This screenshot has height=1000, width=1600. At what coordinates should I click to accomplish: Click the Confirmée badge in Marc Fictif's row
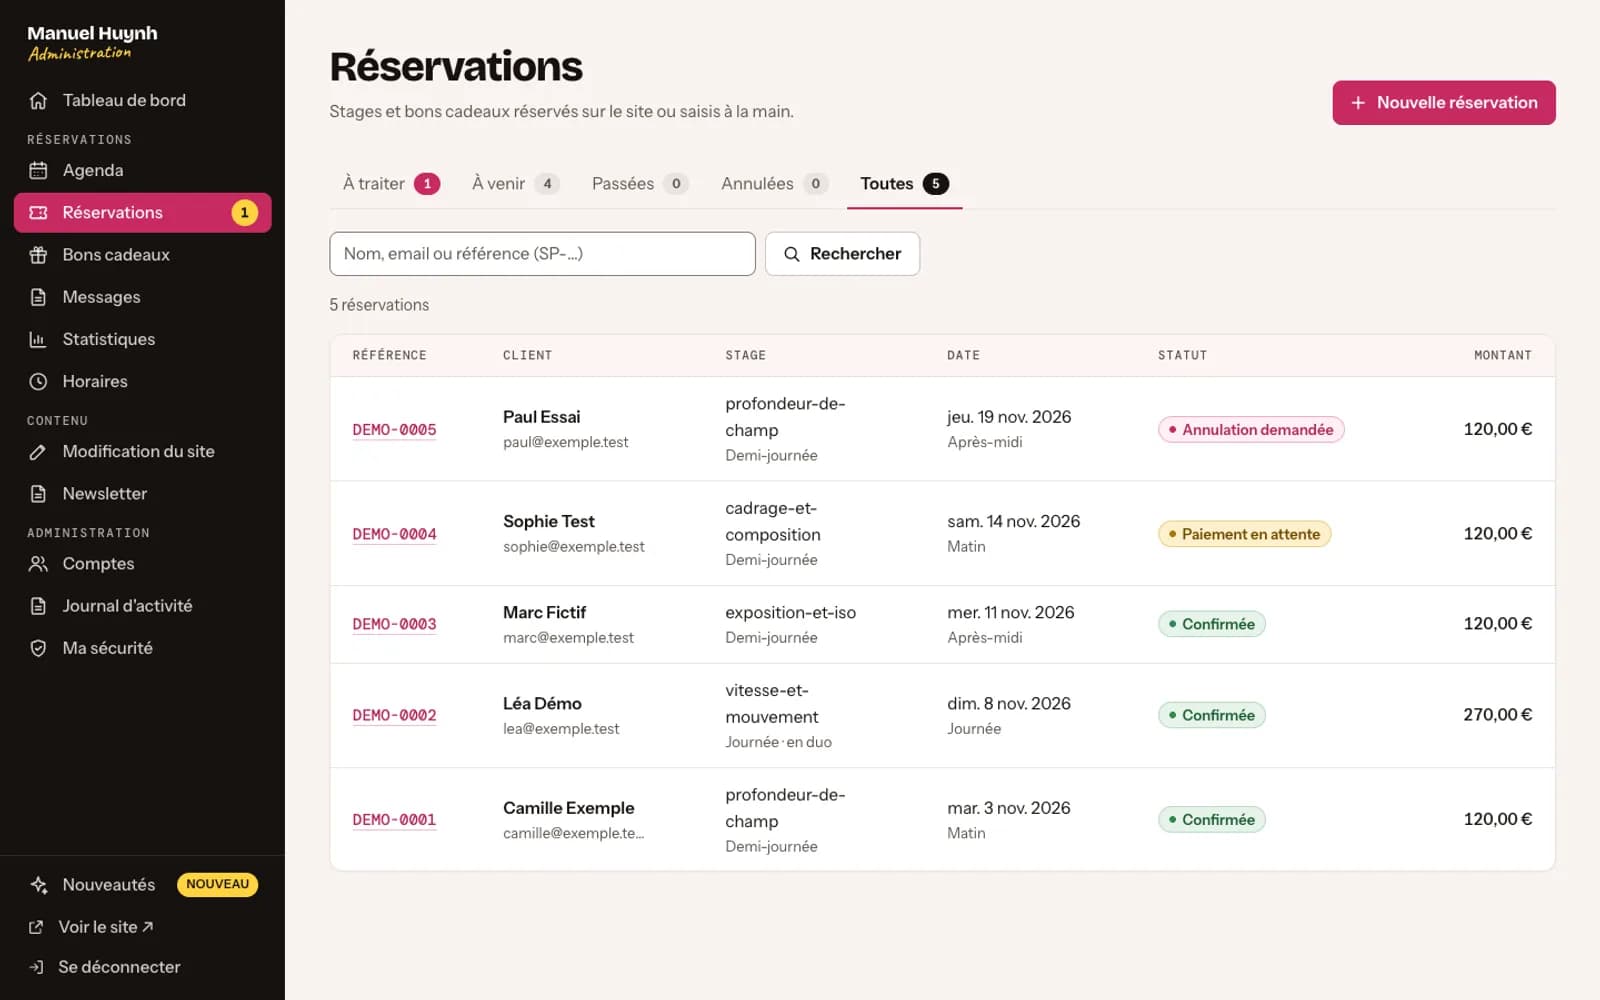click(1212, 624)
